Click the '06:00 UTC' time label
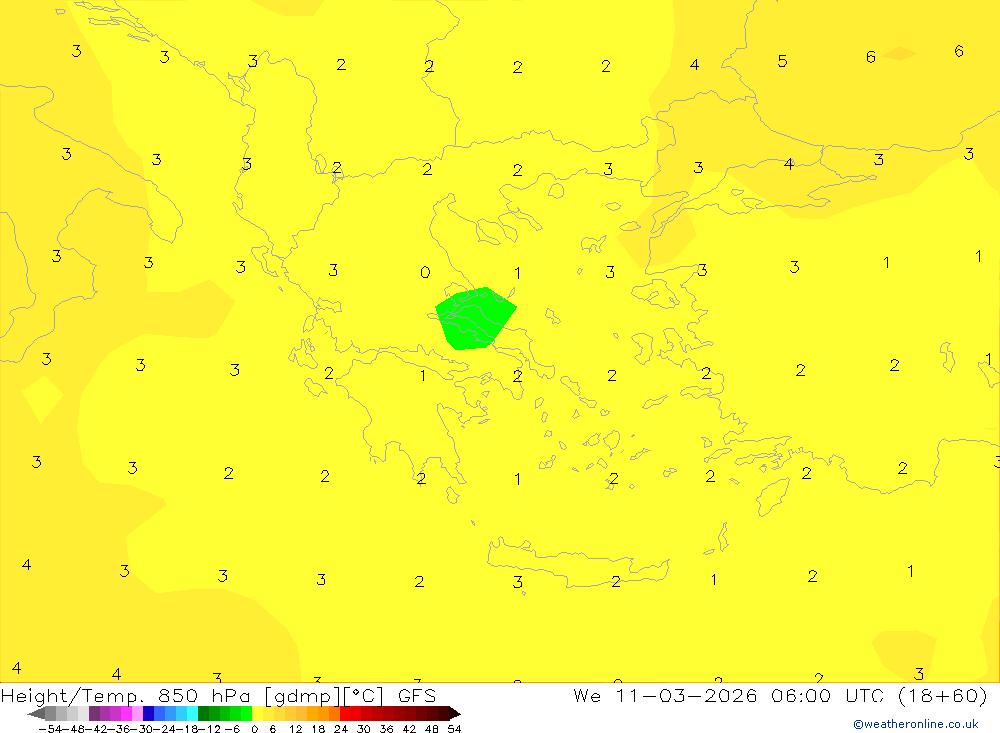 coord(828,695)
